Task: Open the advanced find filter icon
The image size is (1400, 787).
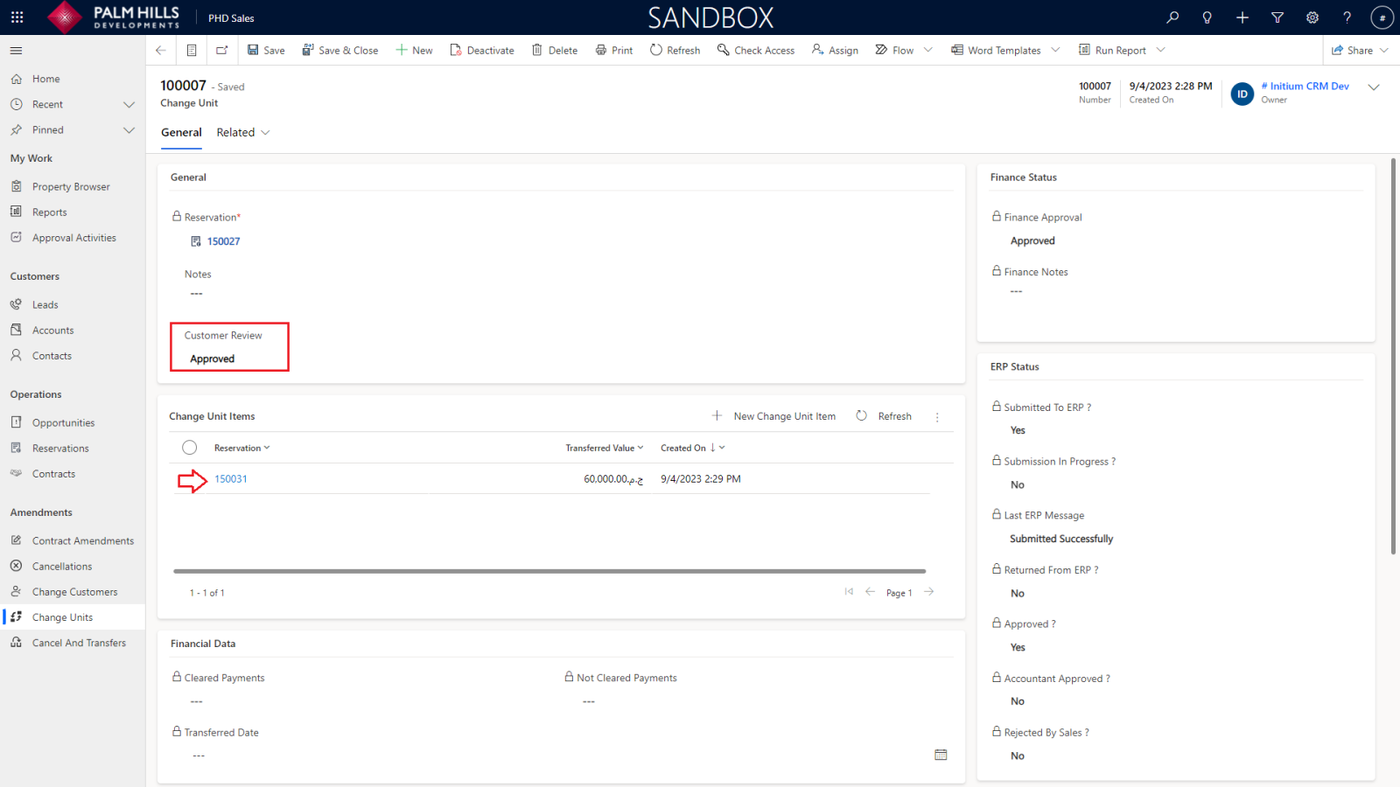Action: (x=1277, y=17)
